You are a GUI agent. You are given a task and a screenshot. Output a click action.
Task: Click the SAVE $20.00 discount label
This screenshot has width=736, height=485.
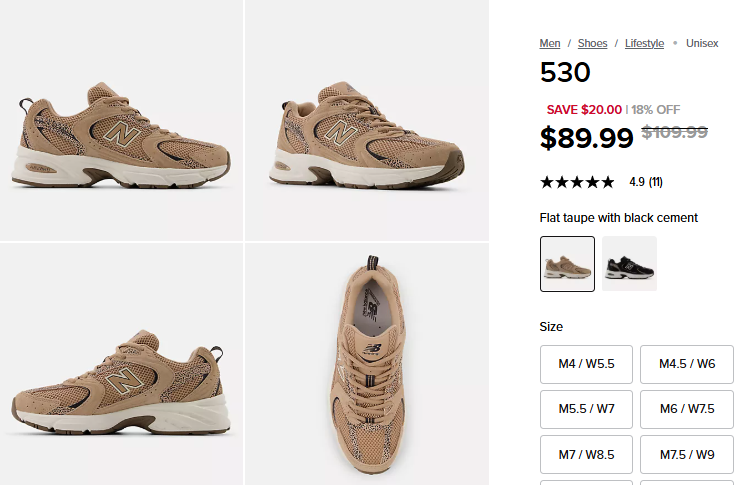(x=584, y=110)
